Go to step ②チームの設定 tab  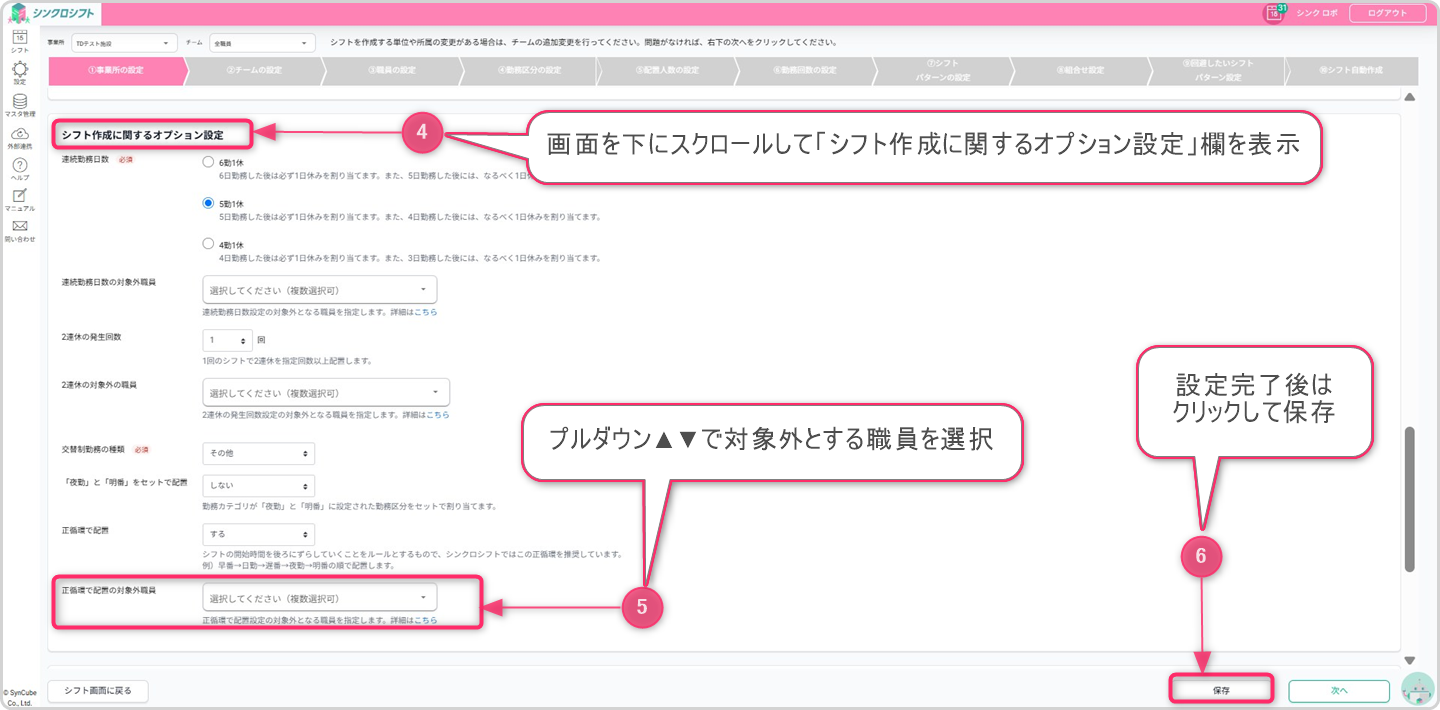point(254,70)
